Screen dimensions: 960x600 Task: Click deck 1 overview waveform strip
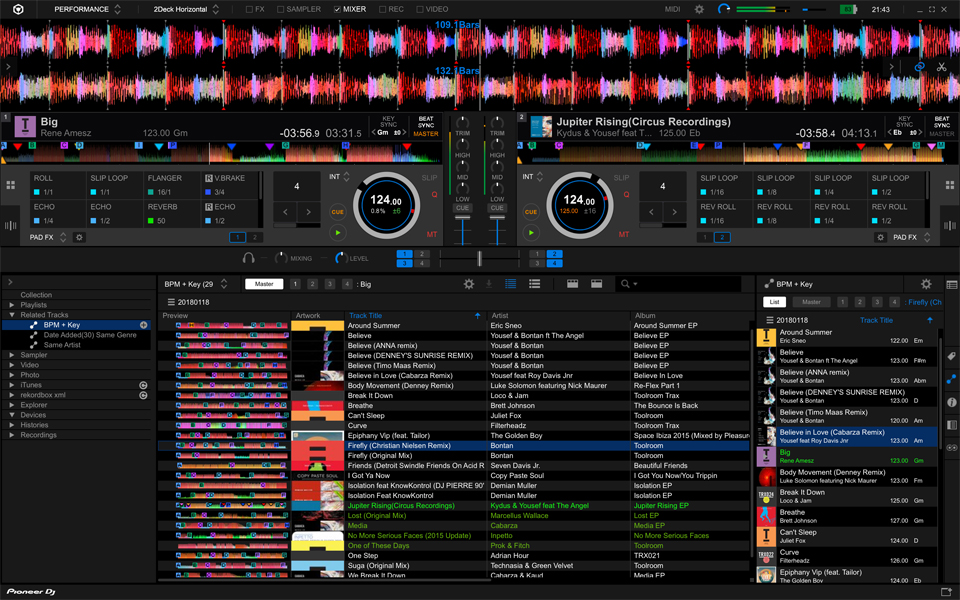point(221,153)
